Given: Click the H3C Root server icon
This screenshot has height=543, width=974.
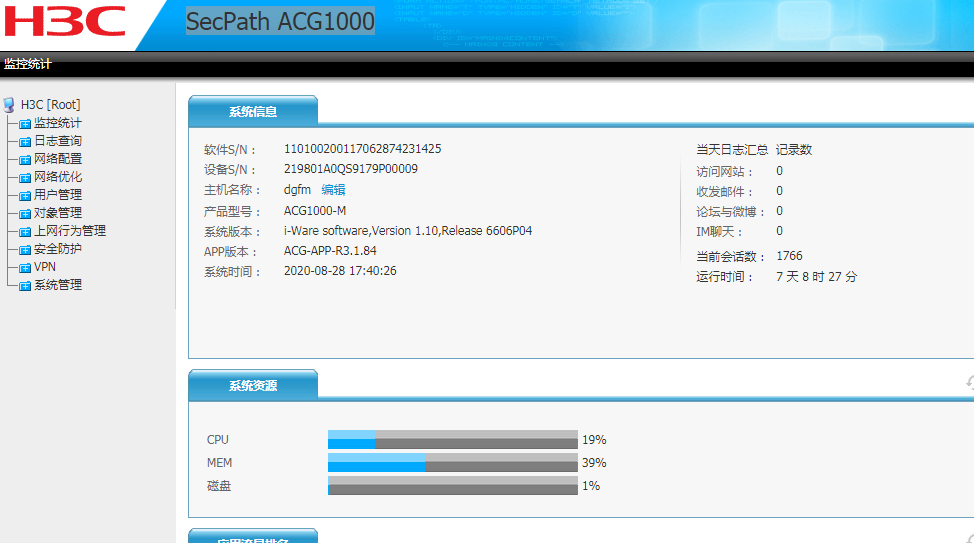Looking at the screenshot, I should [x=9, y=105].
